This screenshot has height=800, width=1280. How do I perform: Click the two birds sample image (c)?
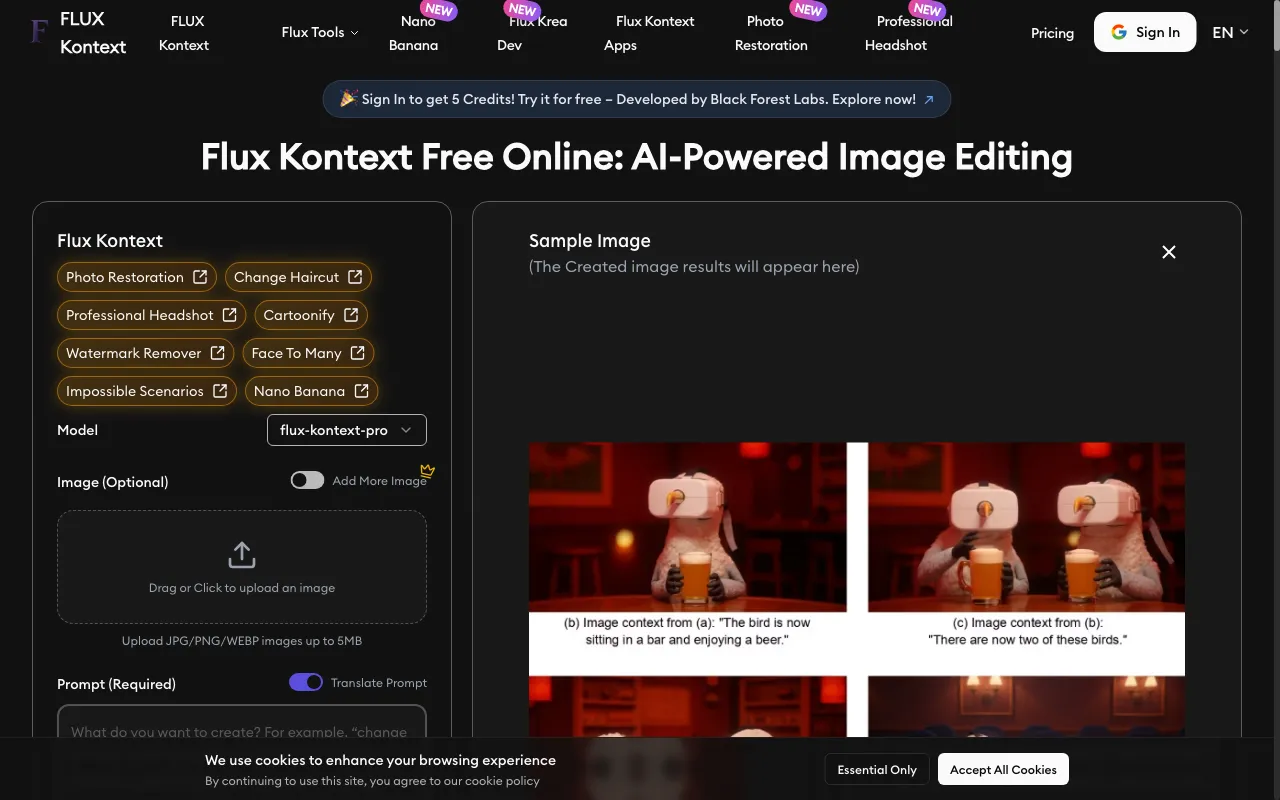pyautogui.click(x=1026, y=527)
